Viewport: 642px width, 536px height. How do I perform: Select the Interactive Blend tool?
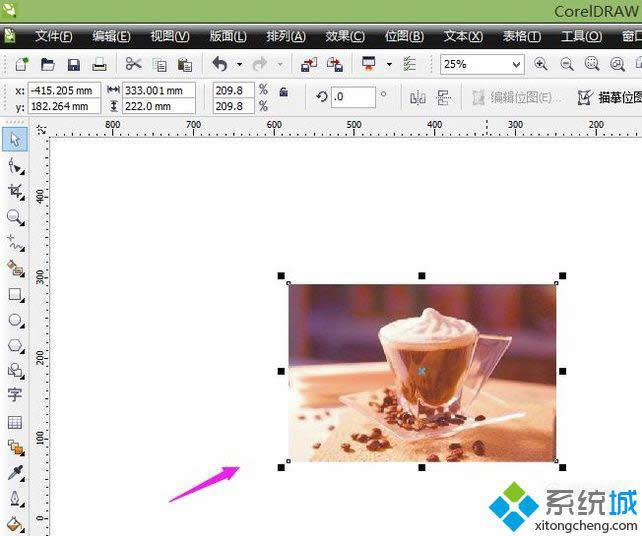pyautogui.click(x=16, y=448)
